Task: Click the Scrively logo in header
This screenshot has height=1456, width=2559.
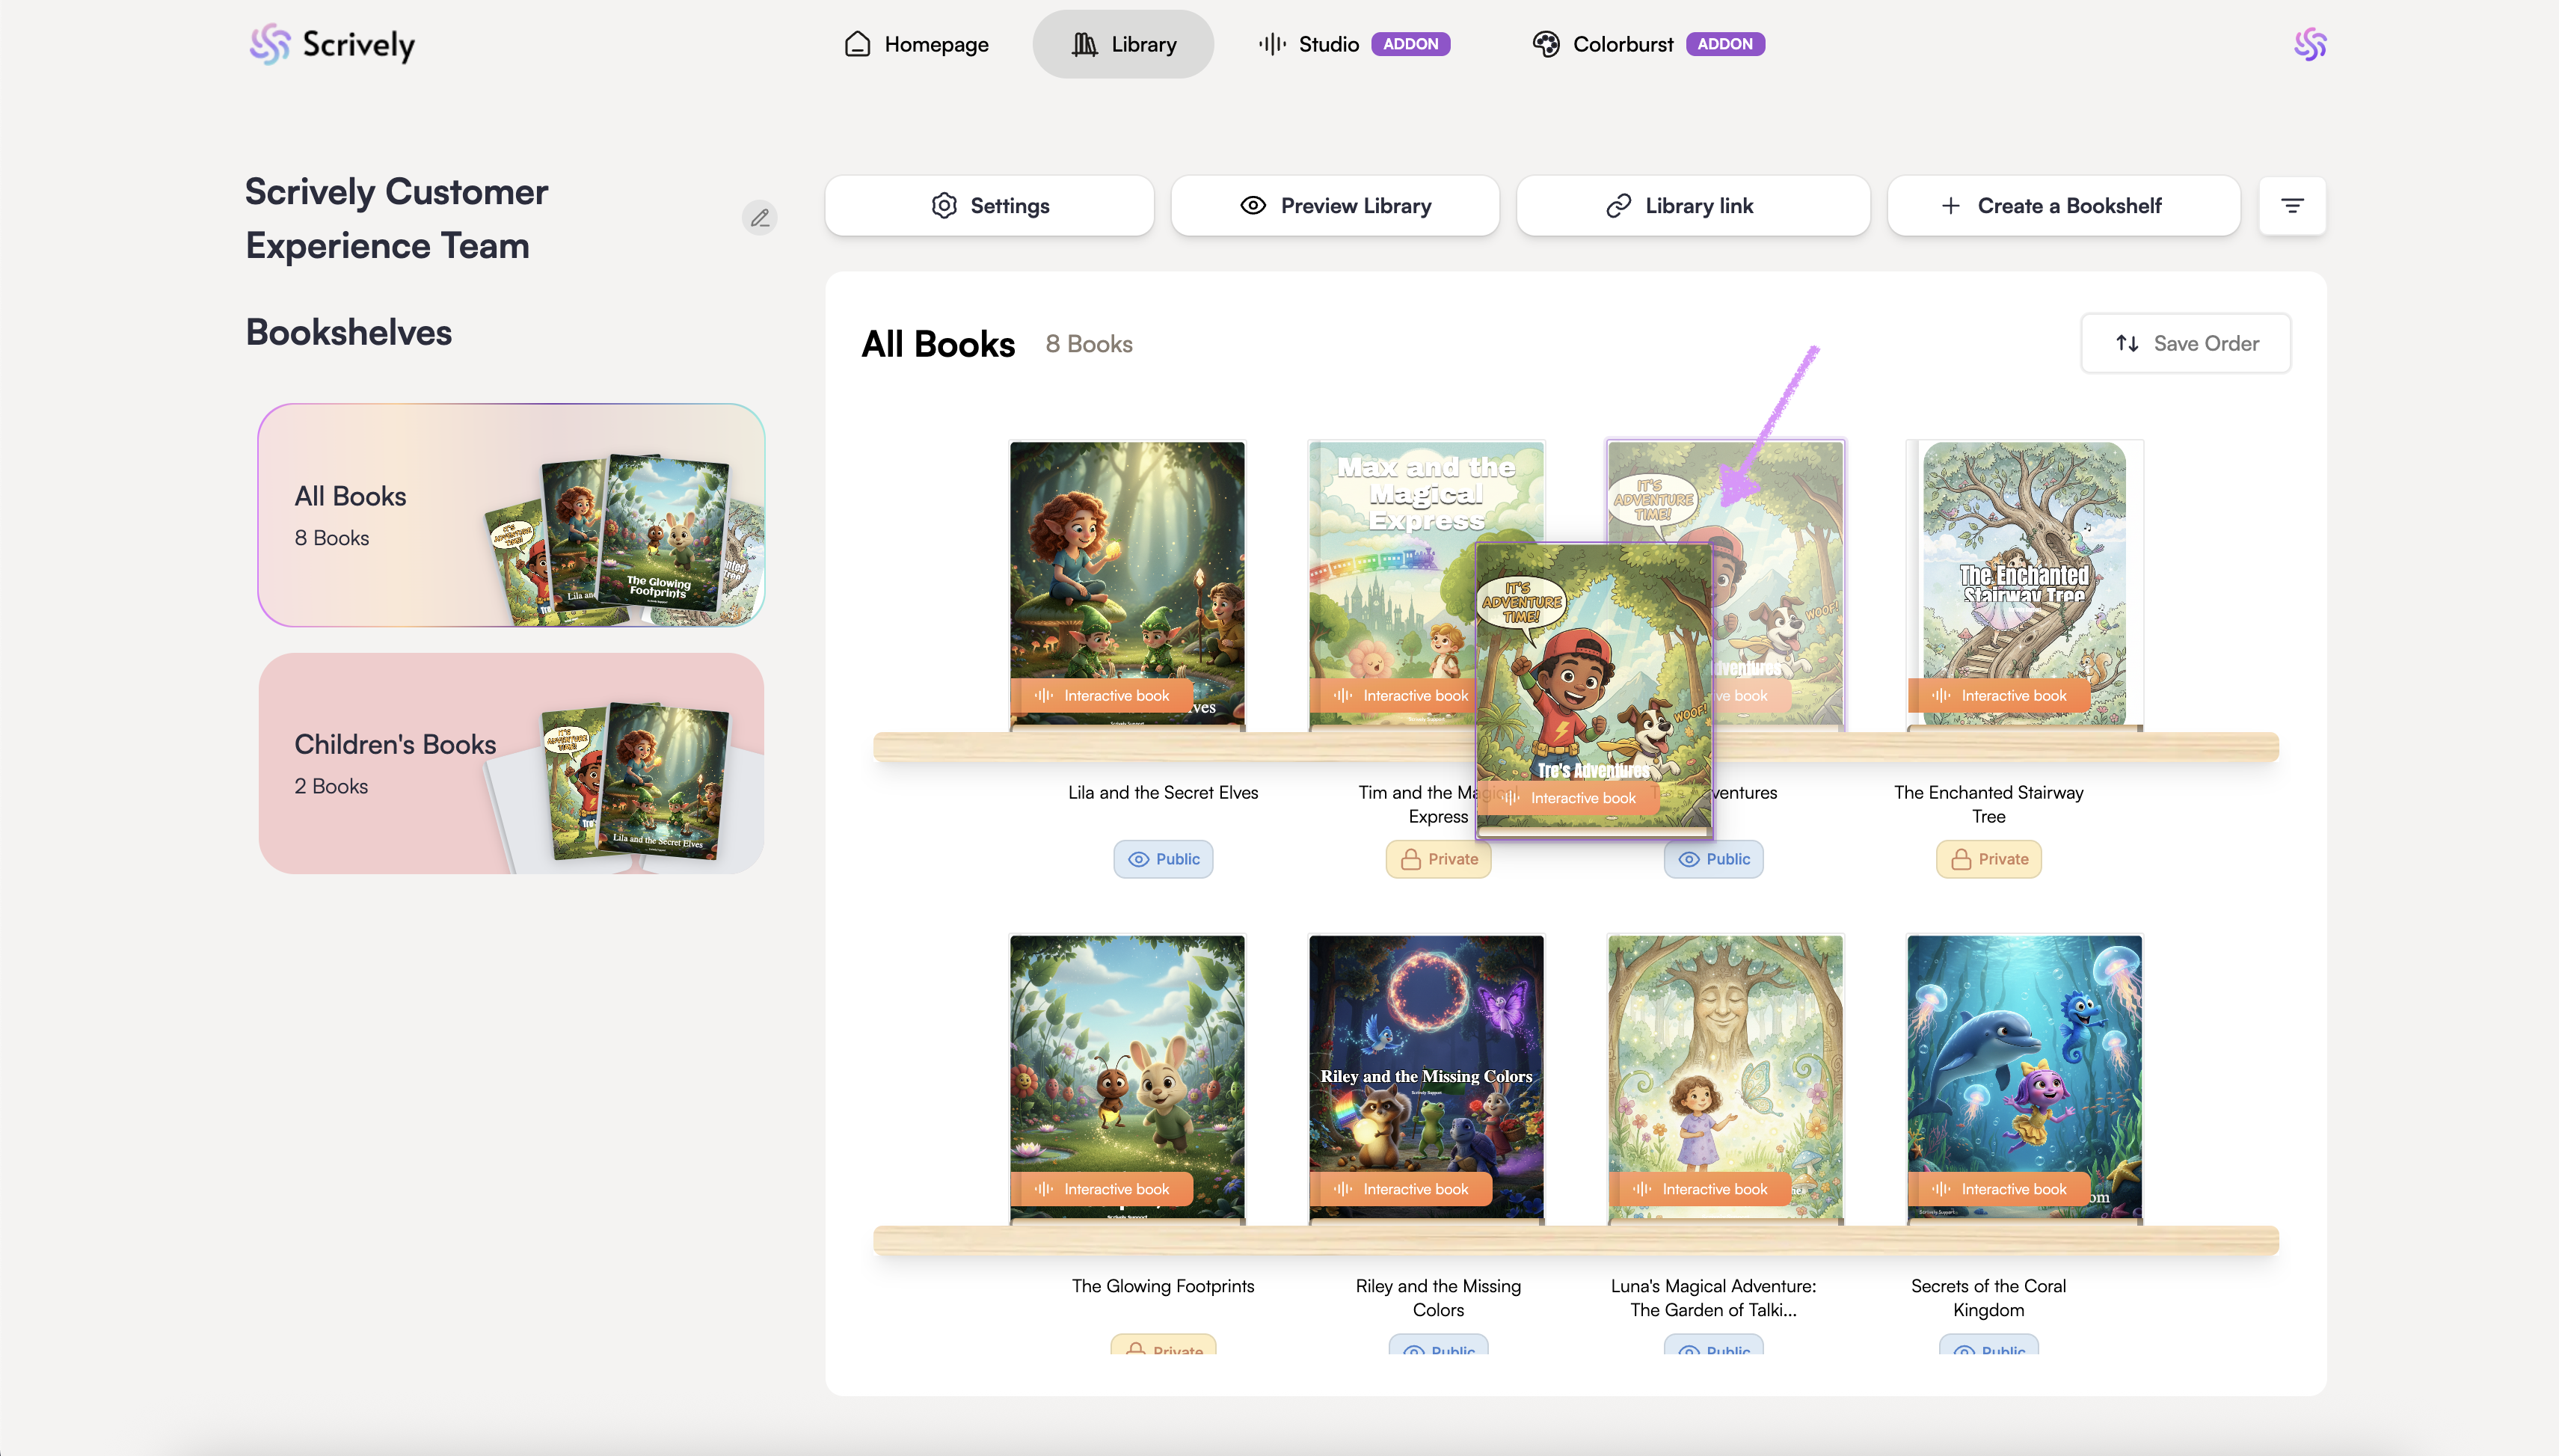Action: (331, 44)
